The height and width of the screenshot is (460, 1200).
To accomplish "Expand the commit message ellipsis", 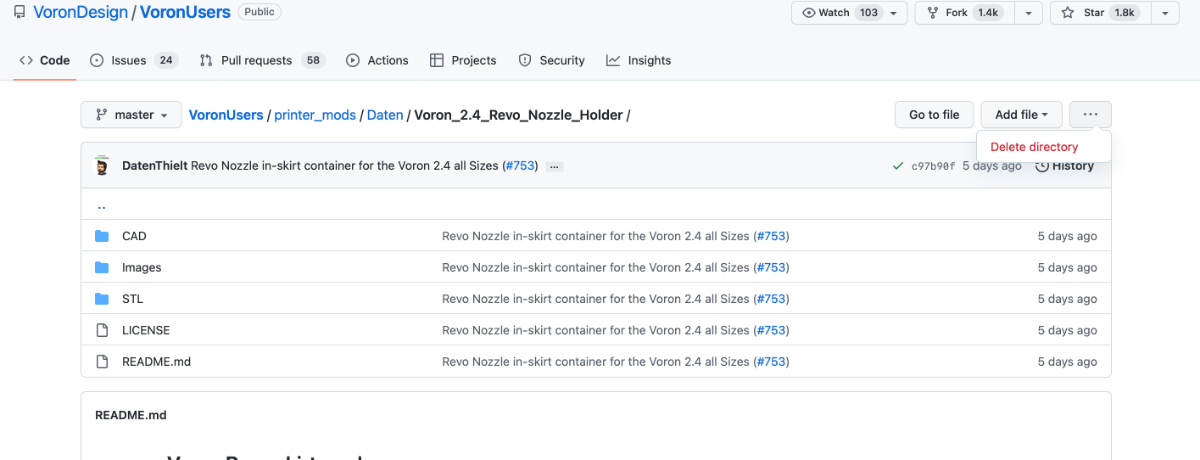I will coord(555,166).
